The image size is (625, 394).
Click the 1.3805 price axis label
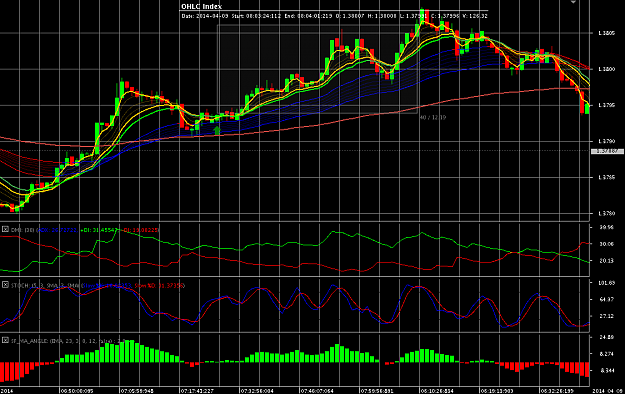(606, 33)
